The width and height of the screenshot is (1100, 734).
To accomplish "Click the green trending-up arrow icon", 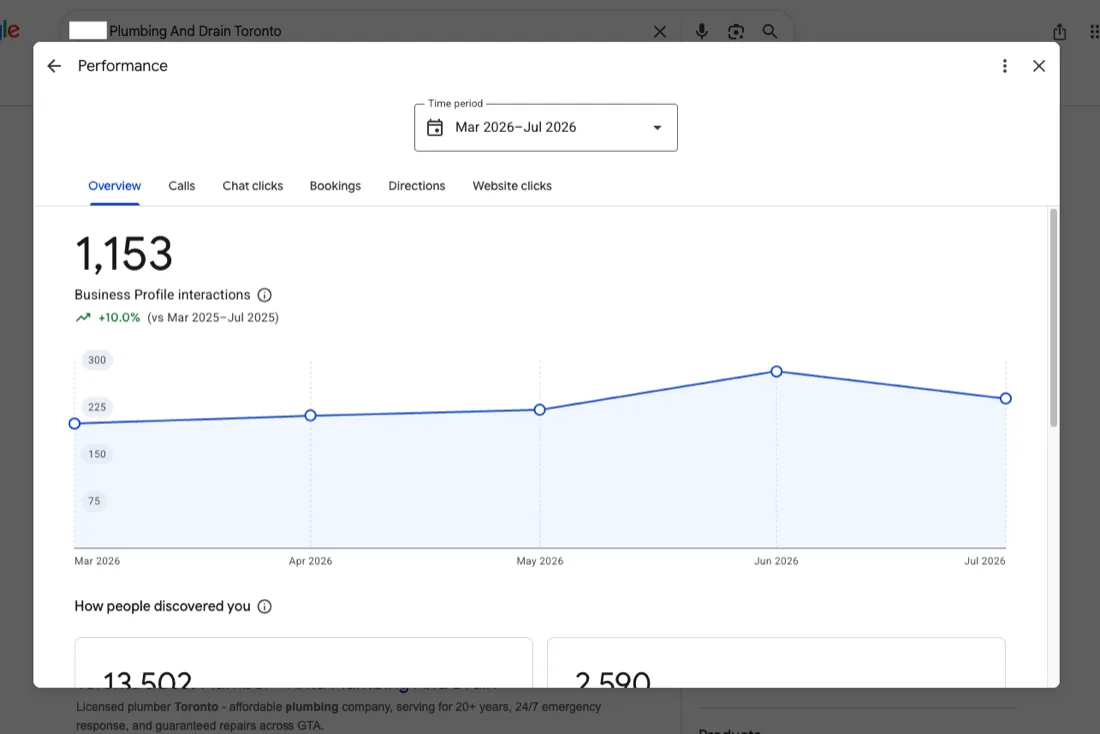I will tap(83, 317).
